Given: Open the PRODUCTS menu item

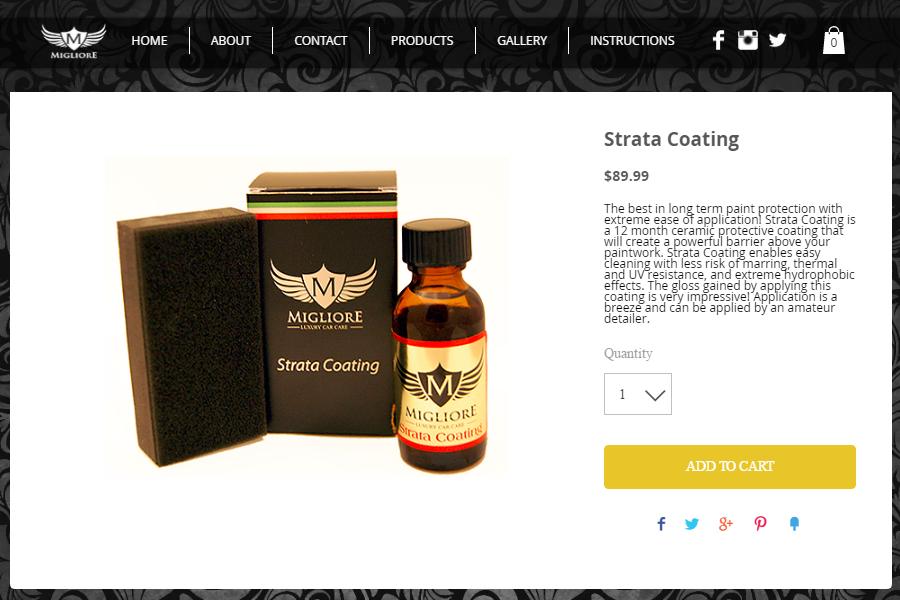Looking at the screenshot, I should coord(422,41).
